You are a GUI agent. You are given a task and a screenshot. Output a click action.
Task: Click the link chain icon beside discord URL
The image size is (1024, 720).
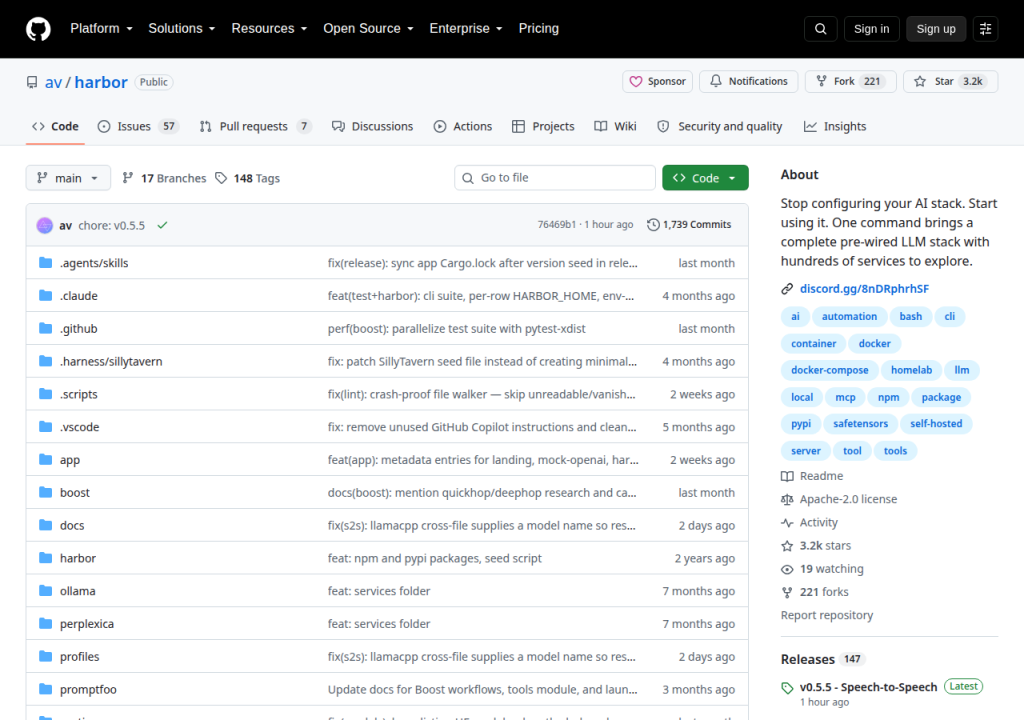[x=787, y=289]
